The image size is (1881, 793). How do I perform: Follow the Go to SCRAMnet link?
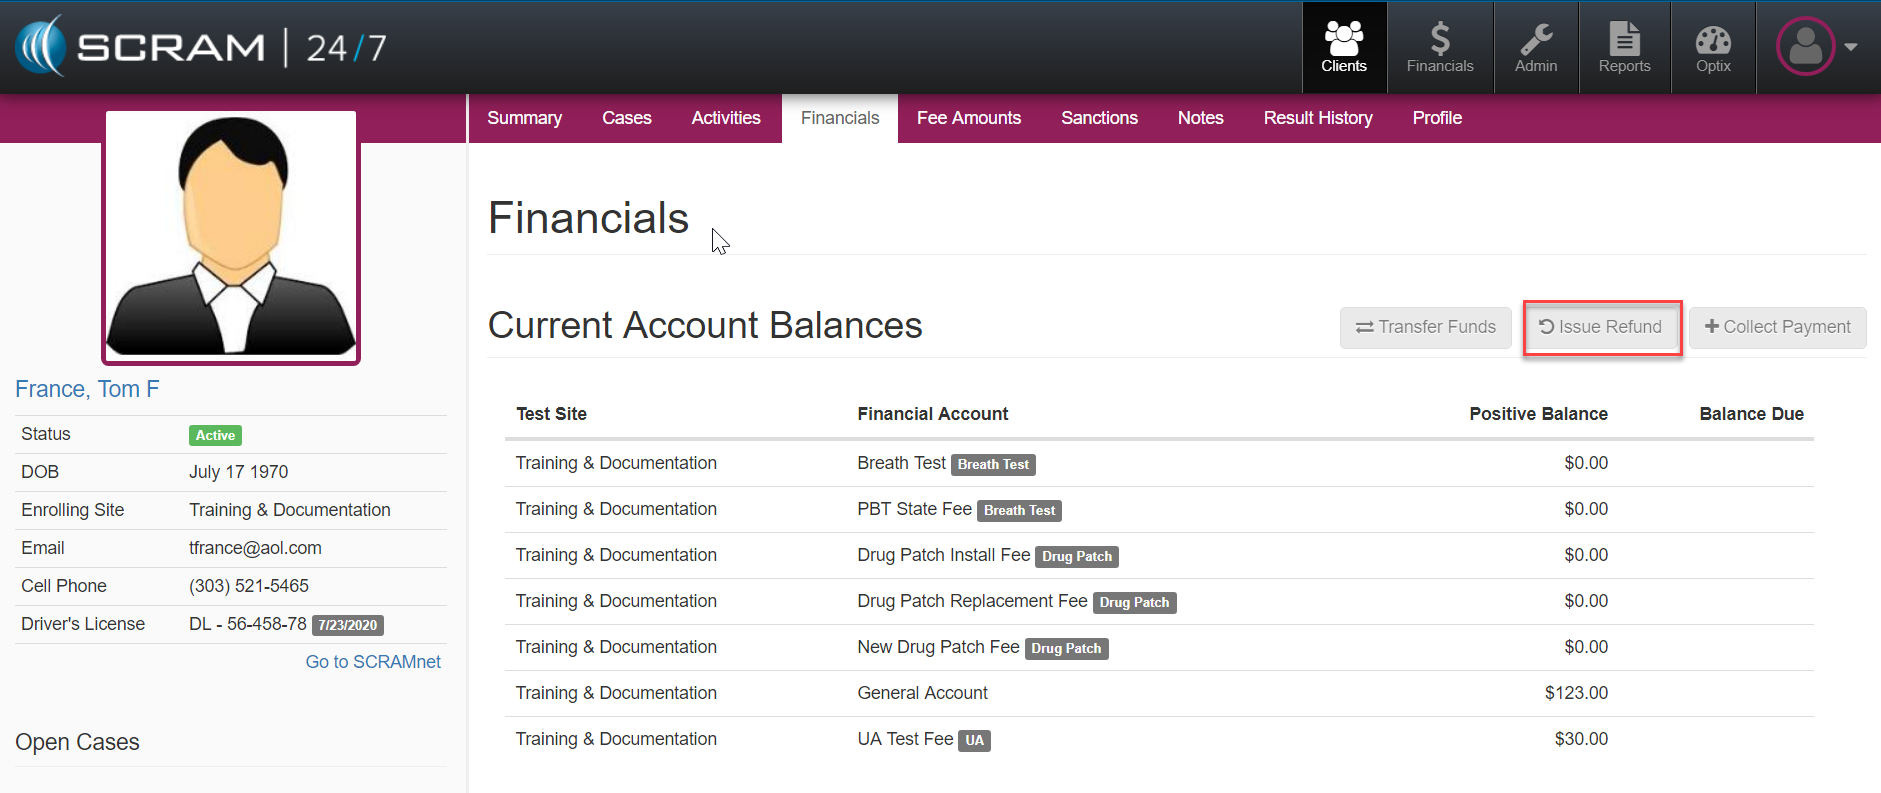[373, 662]
